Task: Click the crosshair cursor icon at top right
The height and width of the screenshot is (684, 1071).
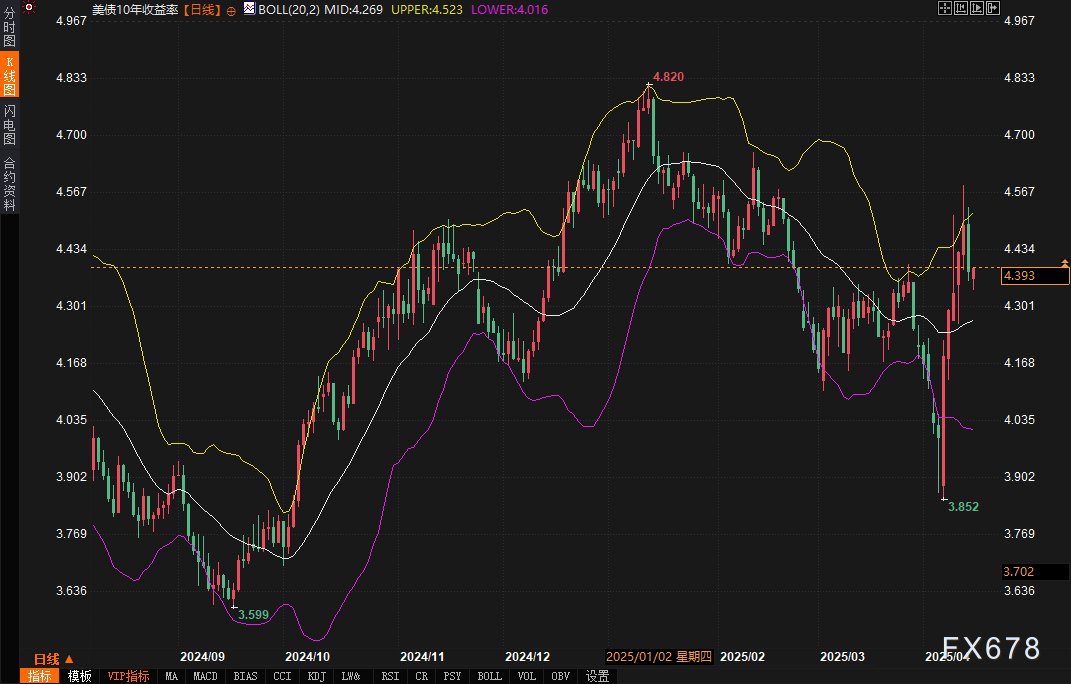Action: click(944, 8)
